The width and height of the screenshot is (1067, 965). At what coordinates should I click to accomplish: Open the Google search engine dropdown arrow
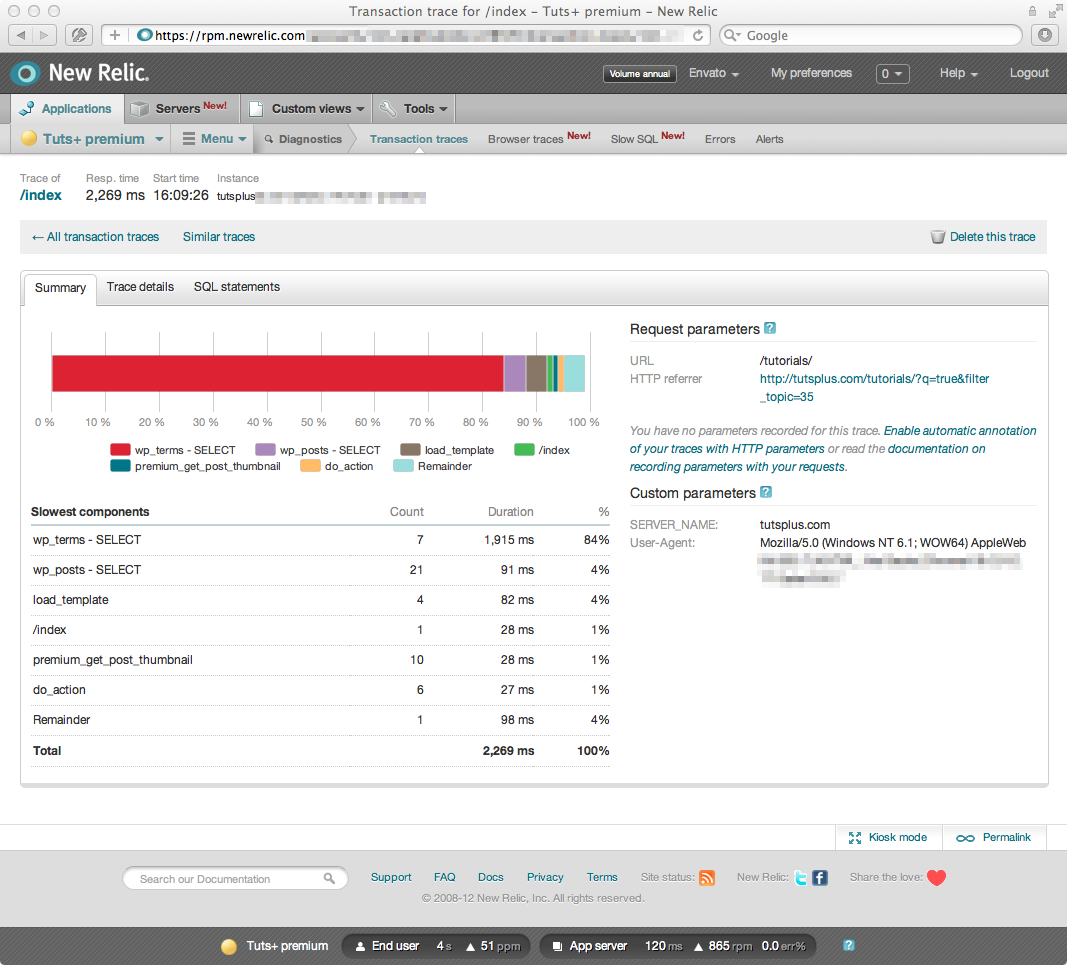tap(732, 35)
